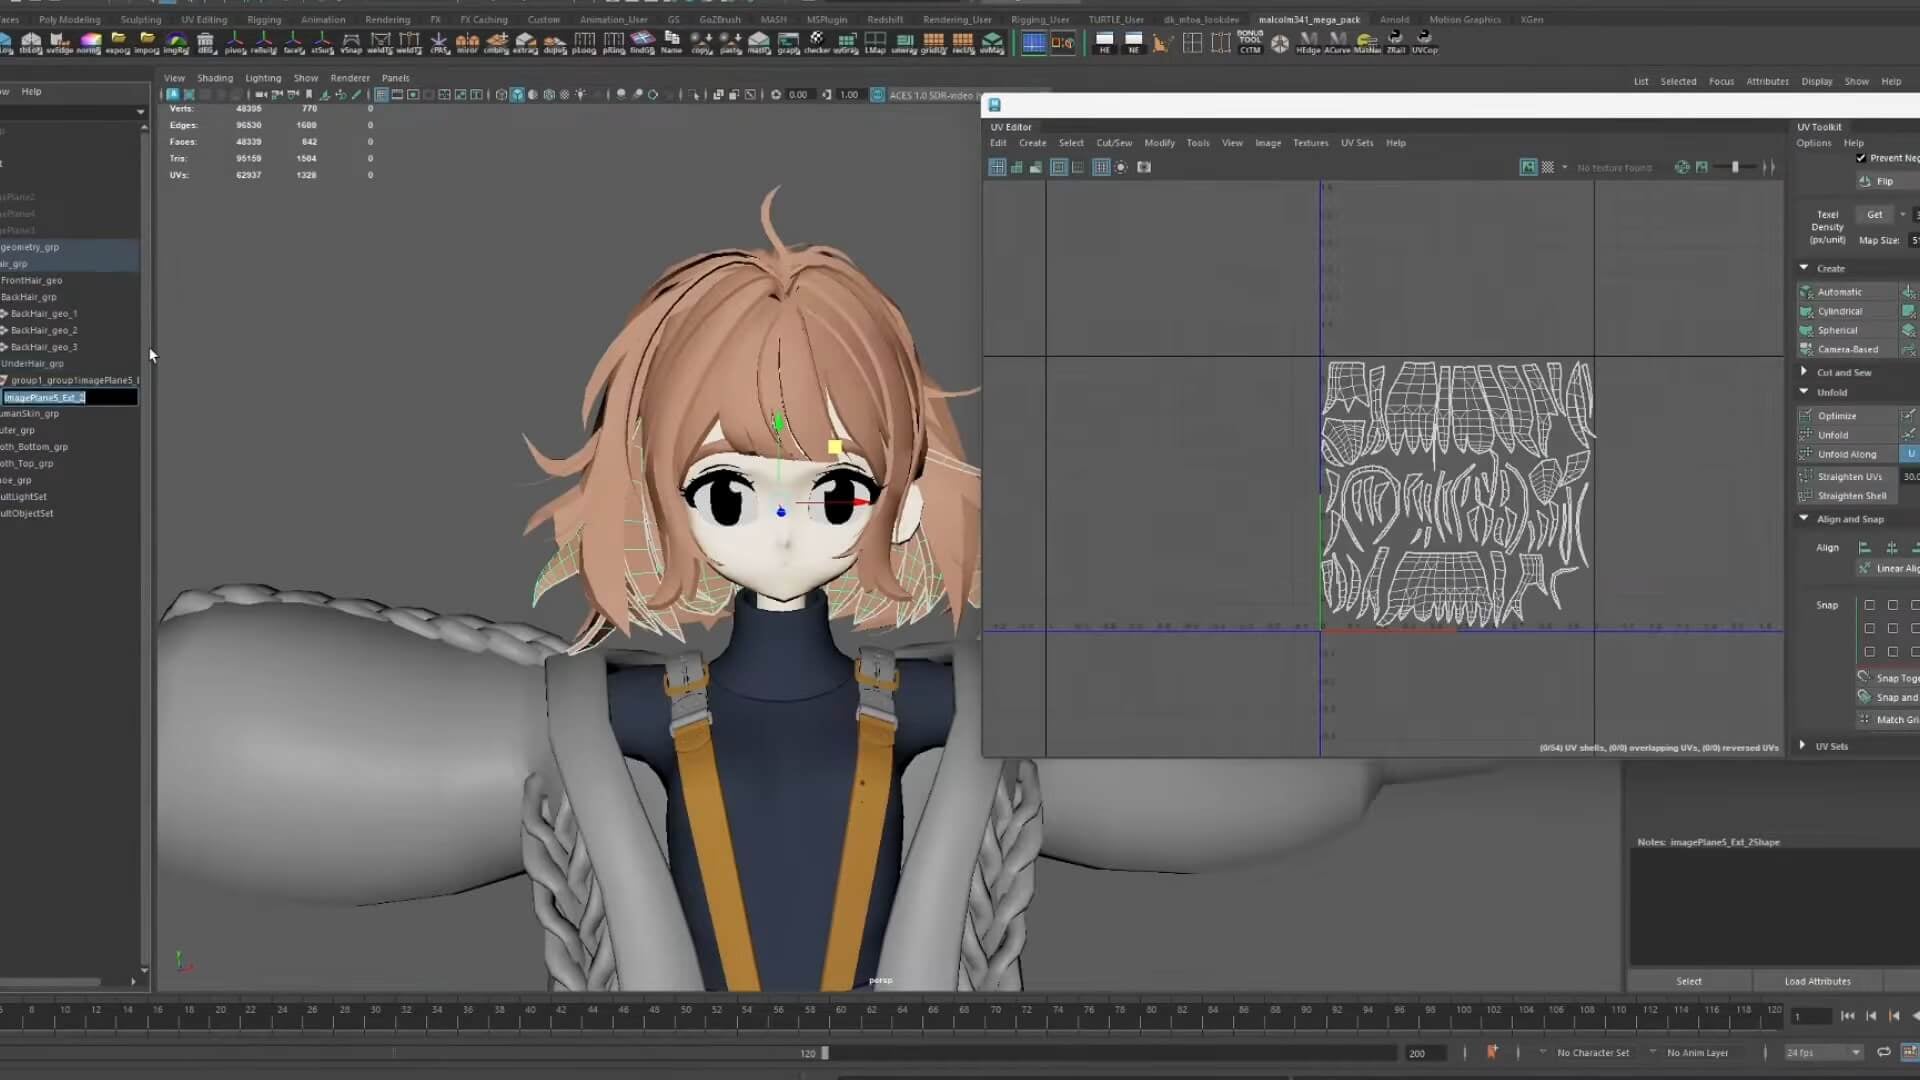Collapse the Unfold section
This screenshot has height=1080, width=1920.
coord(1804,392)
